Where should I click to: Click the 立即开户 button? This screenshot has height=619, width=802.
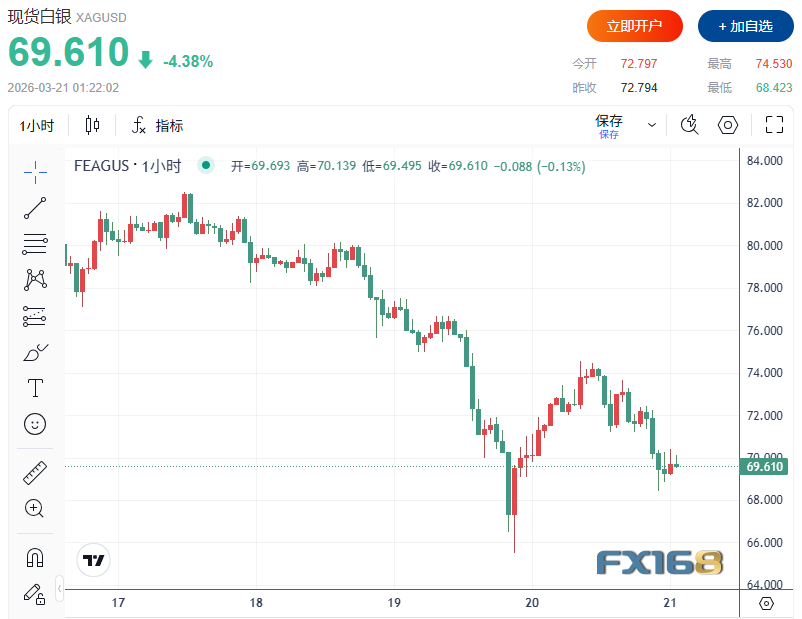[x=634, y=26]
